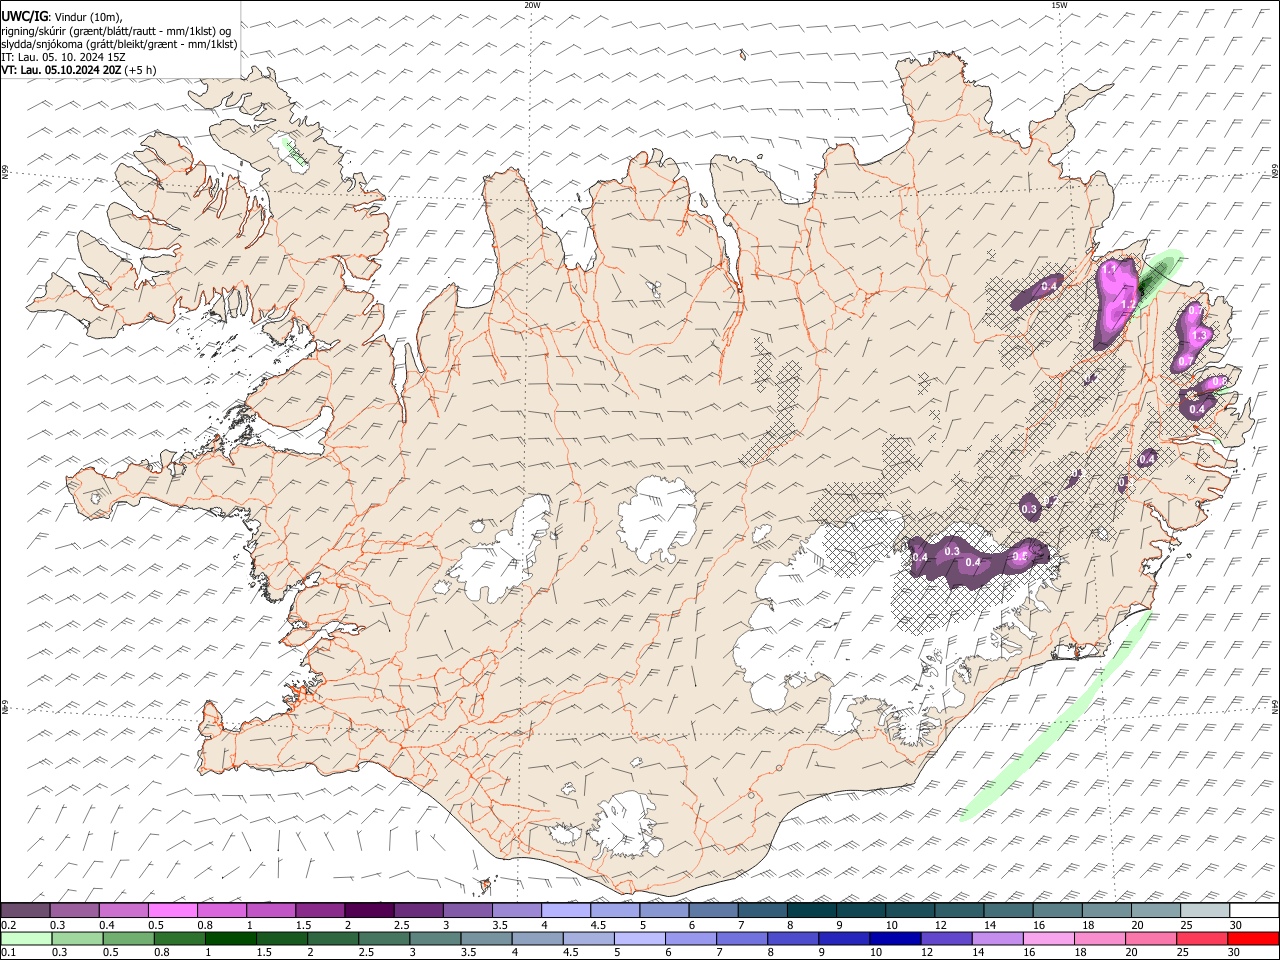Click the '20W' longitude label
Screen dimensions: 1280x960
coord(532,5)
